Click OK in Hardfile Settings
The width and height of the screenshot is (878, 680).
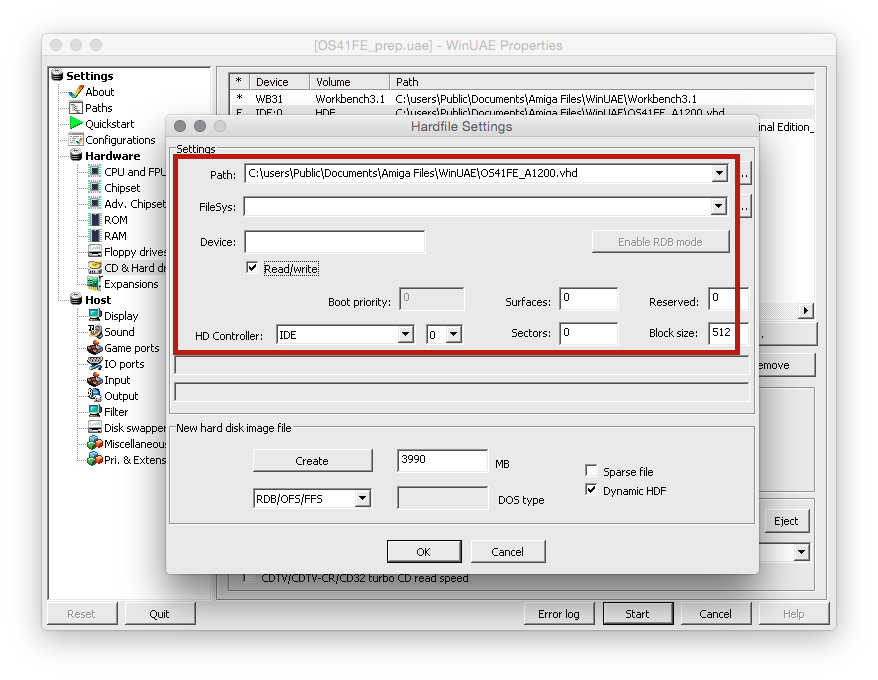tap(424, 552)
